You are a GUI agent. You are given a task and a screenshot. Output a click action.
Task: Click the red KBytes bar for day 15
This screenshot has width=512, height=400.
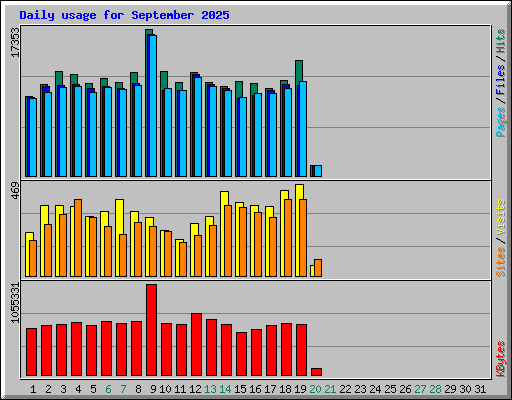pos(242,354)
